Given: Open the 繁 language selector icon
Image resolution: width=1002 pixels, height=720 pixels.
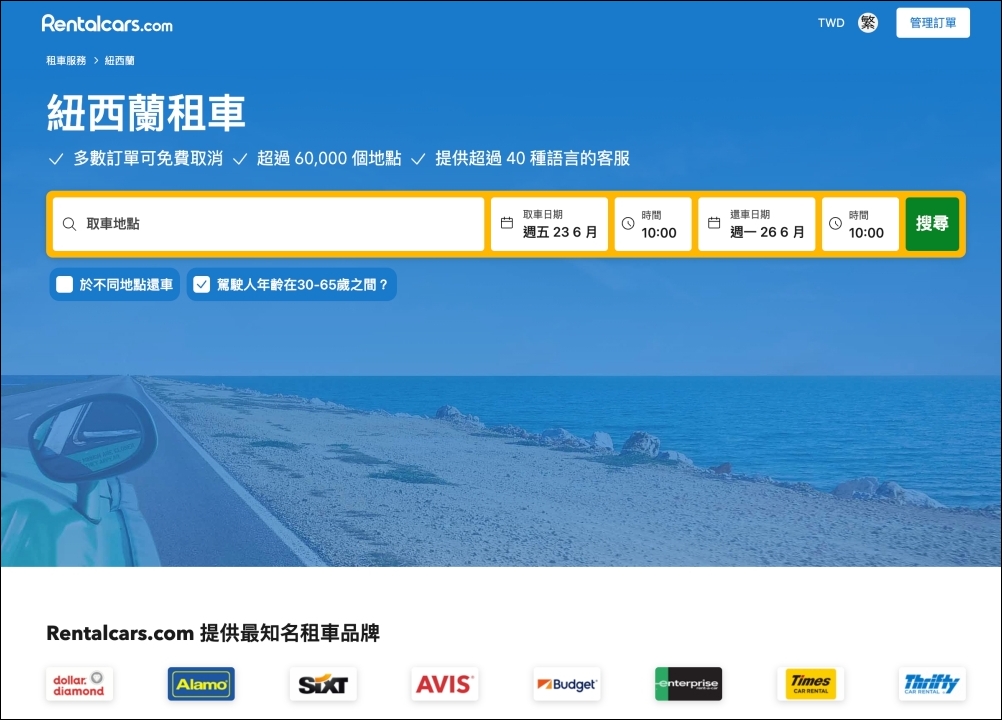Looking at the screenshot, I should click(x=868, y=23).
